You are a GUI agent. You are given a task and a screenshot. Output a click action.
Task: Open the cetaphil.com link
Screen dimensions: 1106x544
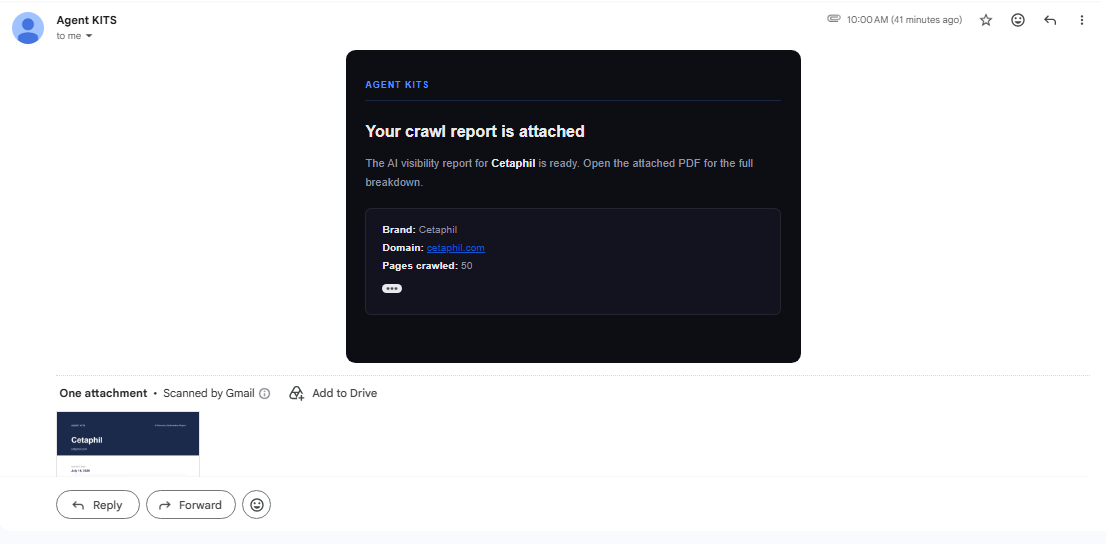pyautogui.click(x=456, y=248)
